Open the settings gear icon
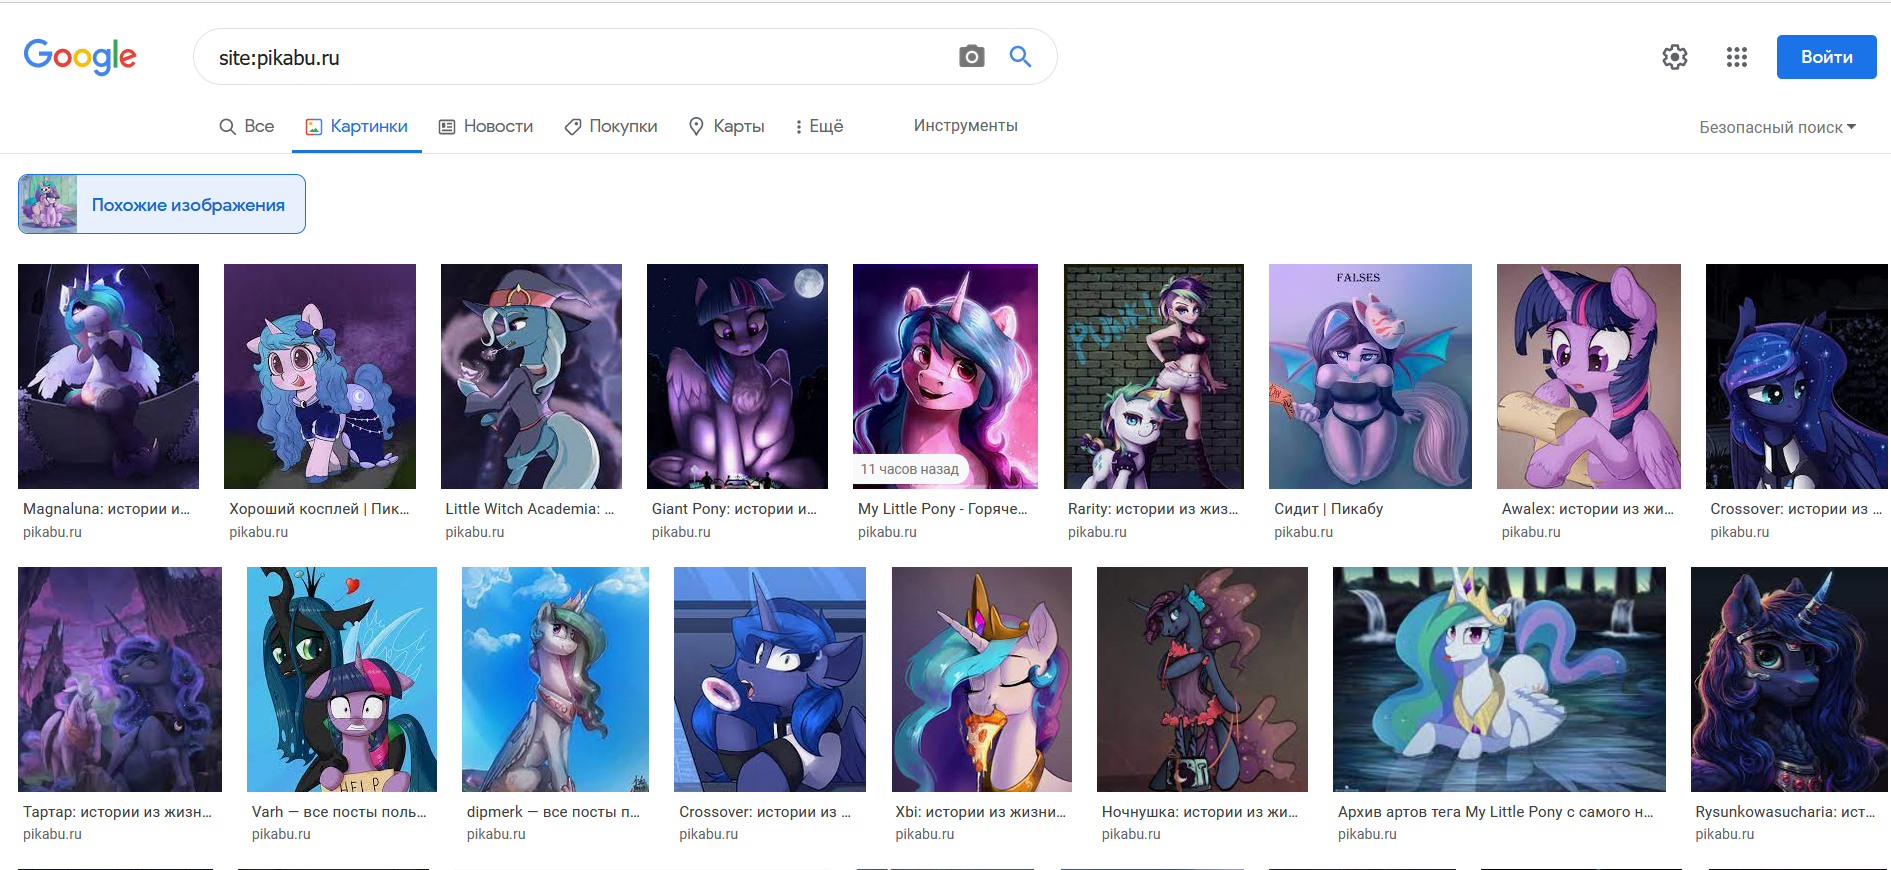1891x870 pixels. pyautogui.click(x=1674, y=57)
